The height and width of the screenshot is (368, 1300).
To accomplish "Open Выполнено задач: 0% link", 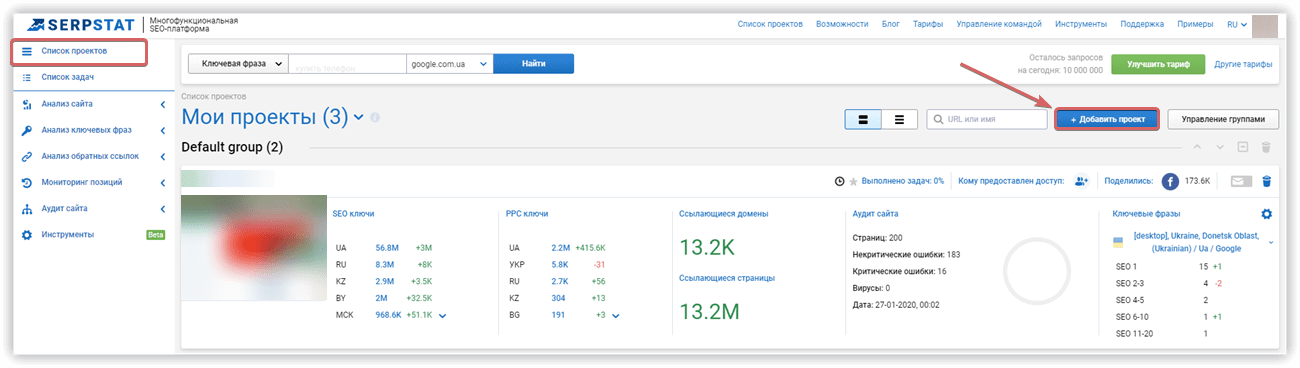I will [903, 181].
